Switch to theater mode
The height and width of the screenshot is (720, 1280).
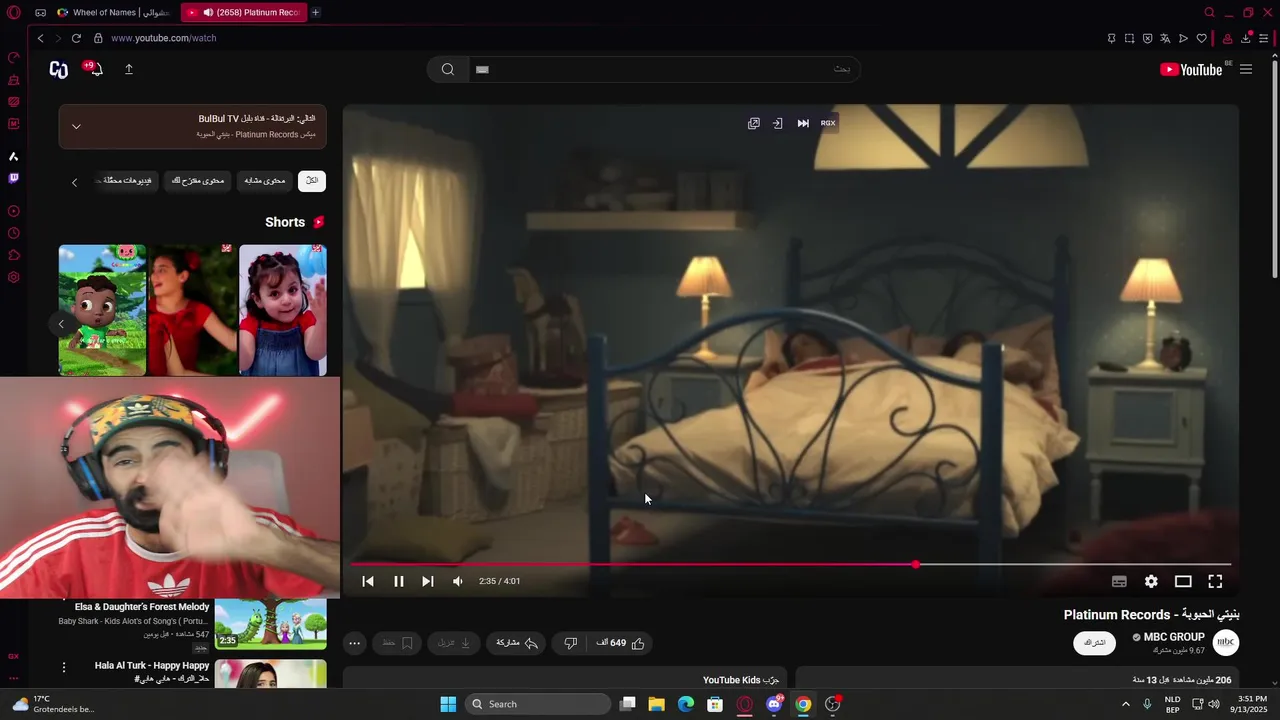[x=1183, y=581]
